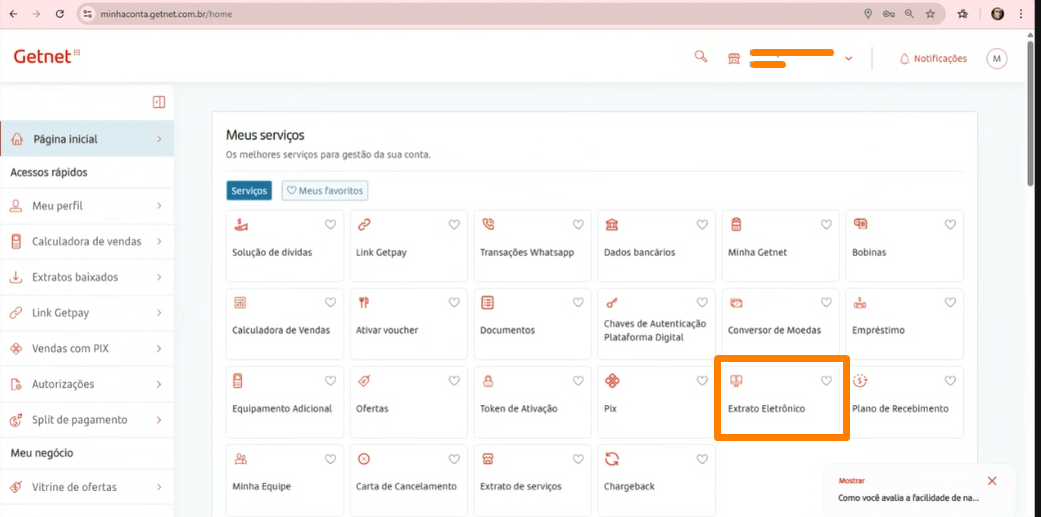Click the Equipamento Adicional terminal icon
The image size is (1041, 517).
point(238,381)
